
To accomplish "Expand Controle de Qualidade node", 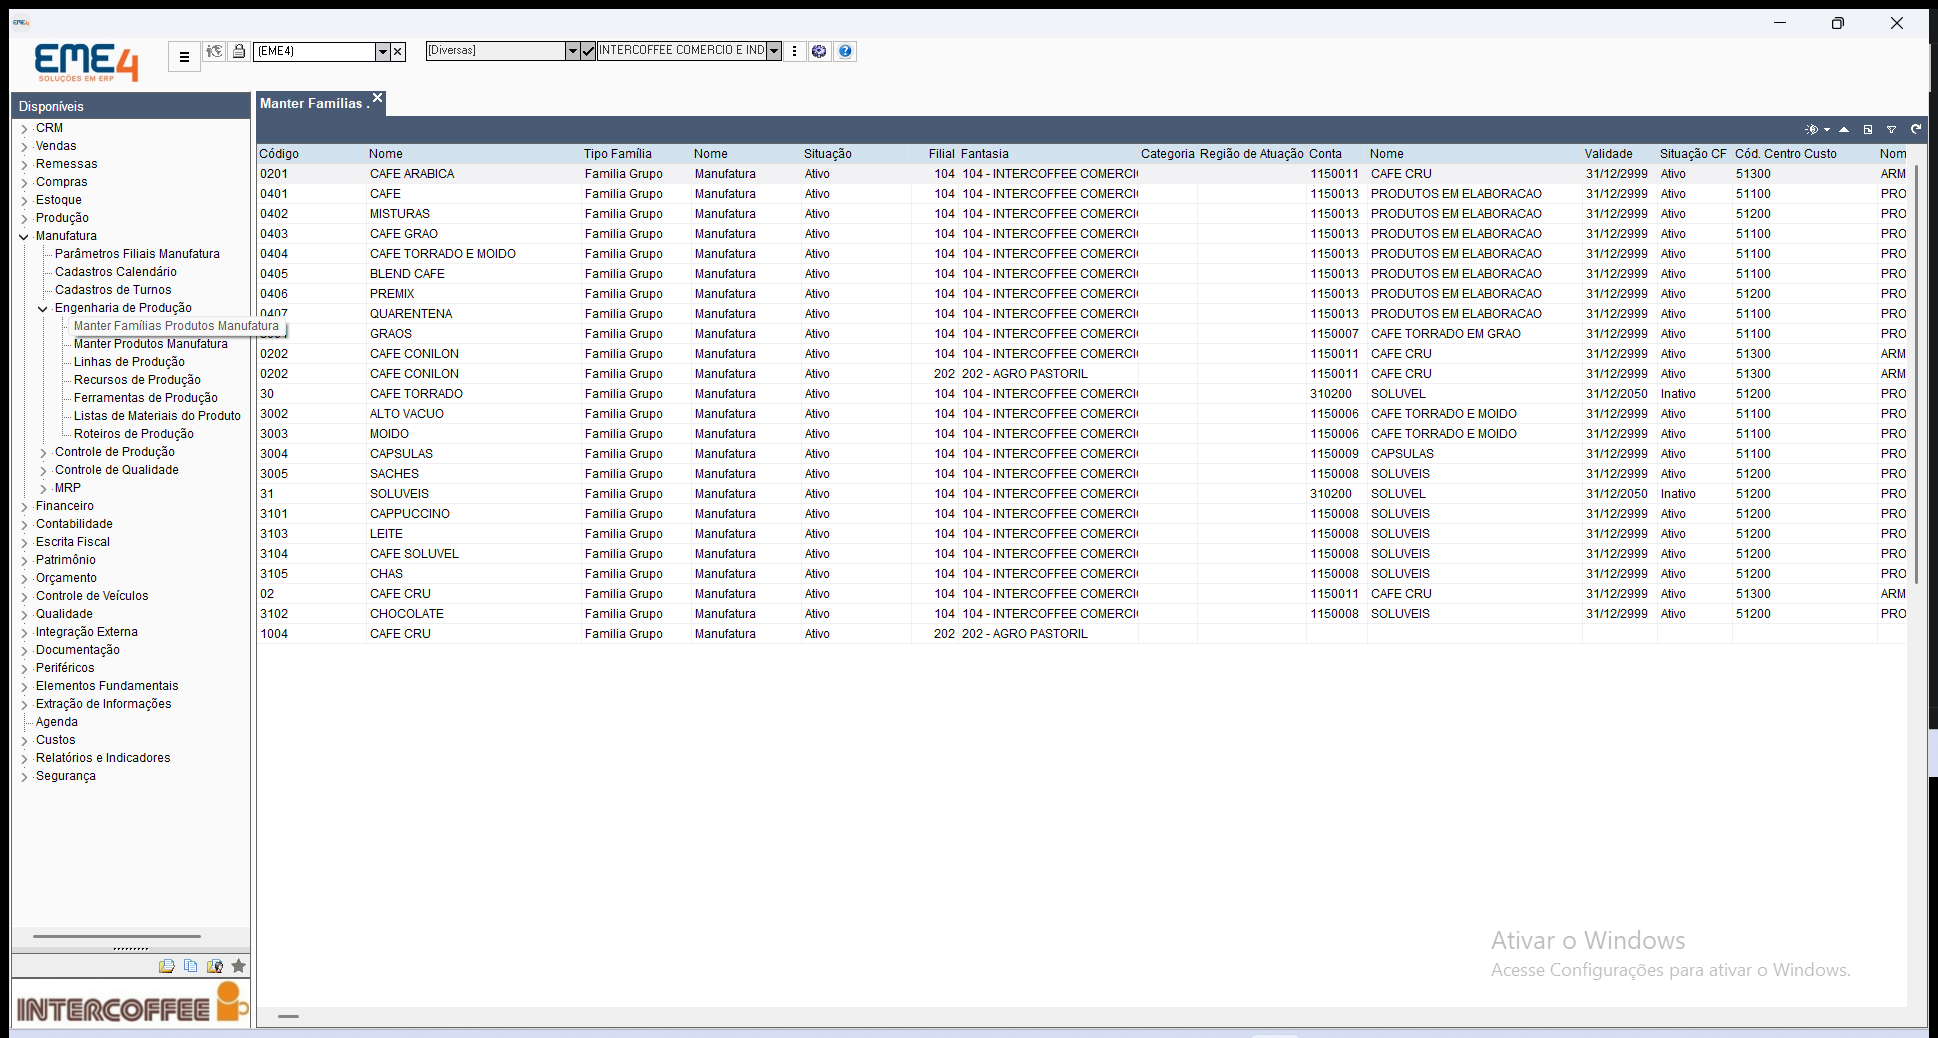I will [x=43, y=471].
